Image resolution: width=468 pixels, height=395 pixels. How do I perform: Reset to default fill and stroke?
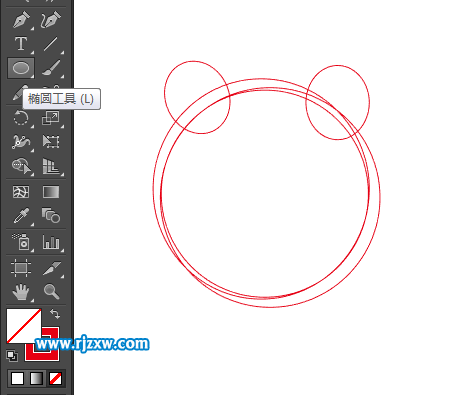[x=12, y=356]
